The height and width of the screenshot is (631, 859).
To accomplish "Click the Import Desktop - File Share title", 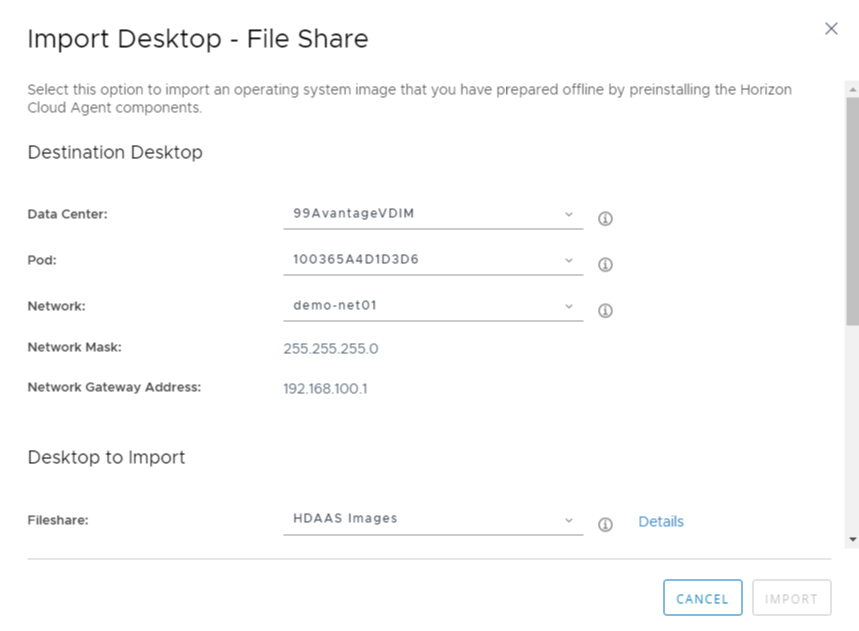I will pos(197,39).
